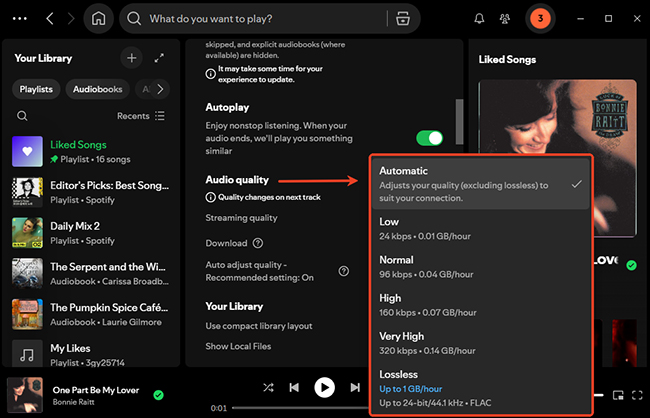Select Low 24 kbps quality
This screenshot has width=650, height=418.
pos(481,228)
